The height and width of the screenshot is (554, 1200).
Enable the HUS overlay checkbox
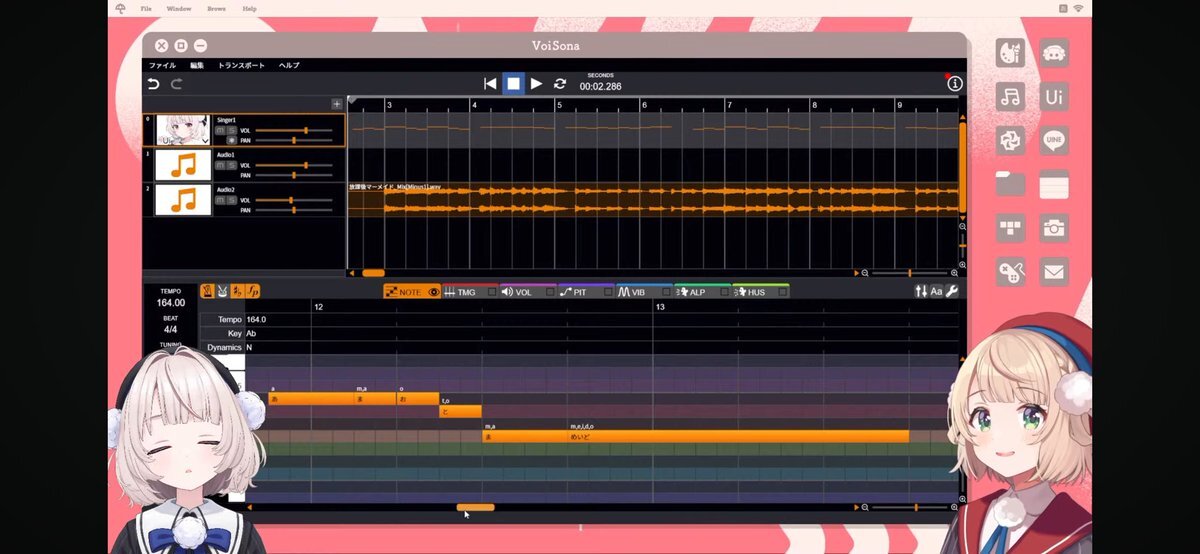[x=781, y=292]
